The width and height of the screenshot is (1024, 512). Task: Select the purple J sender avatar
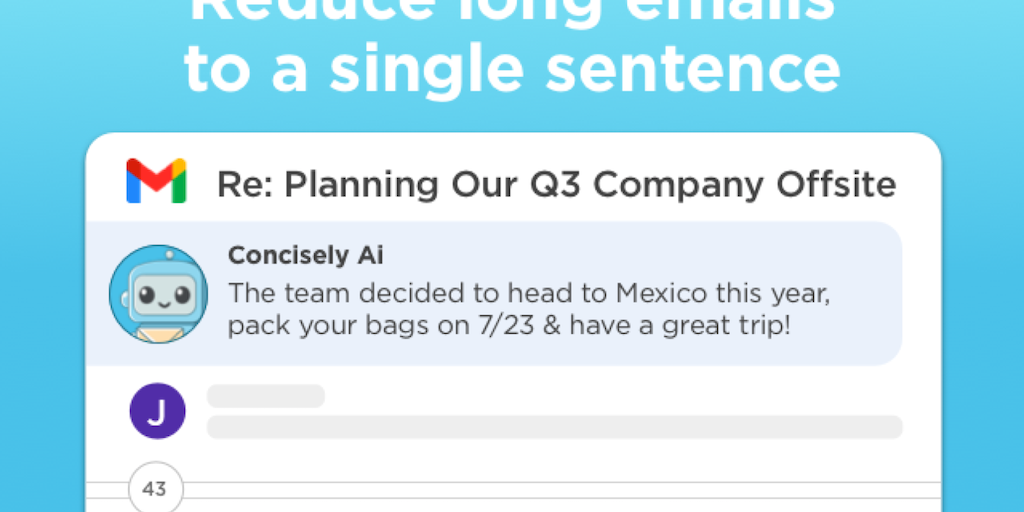pyautogui.click(x=157, y=411)
